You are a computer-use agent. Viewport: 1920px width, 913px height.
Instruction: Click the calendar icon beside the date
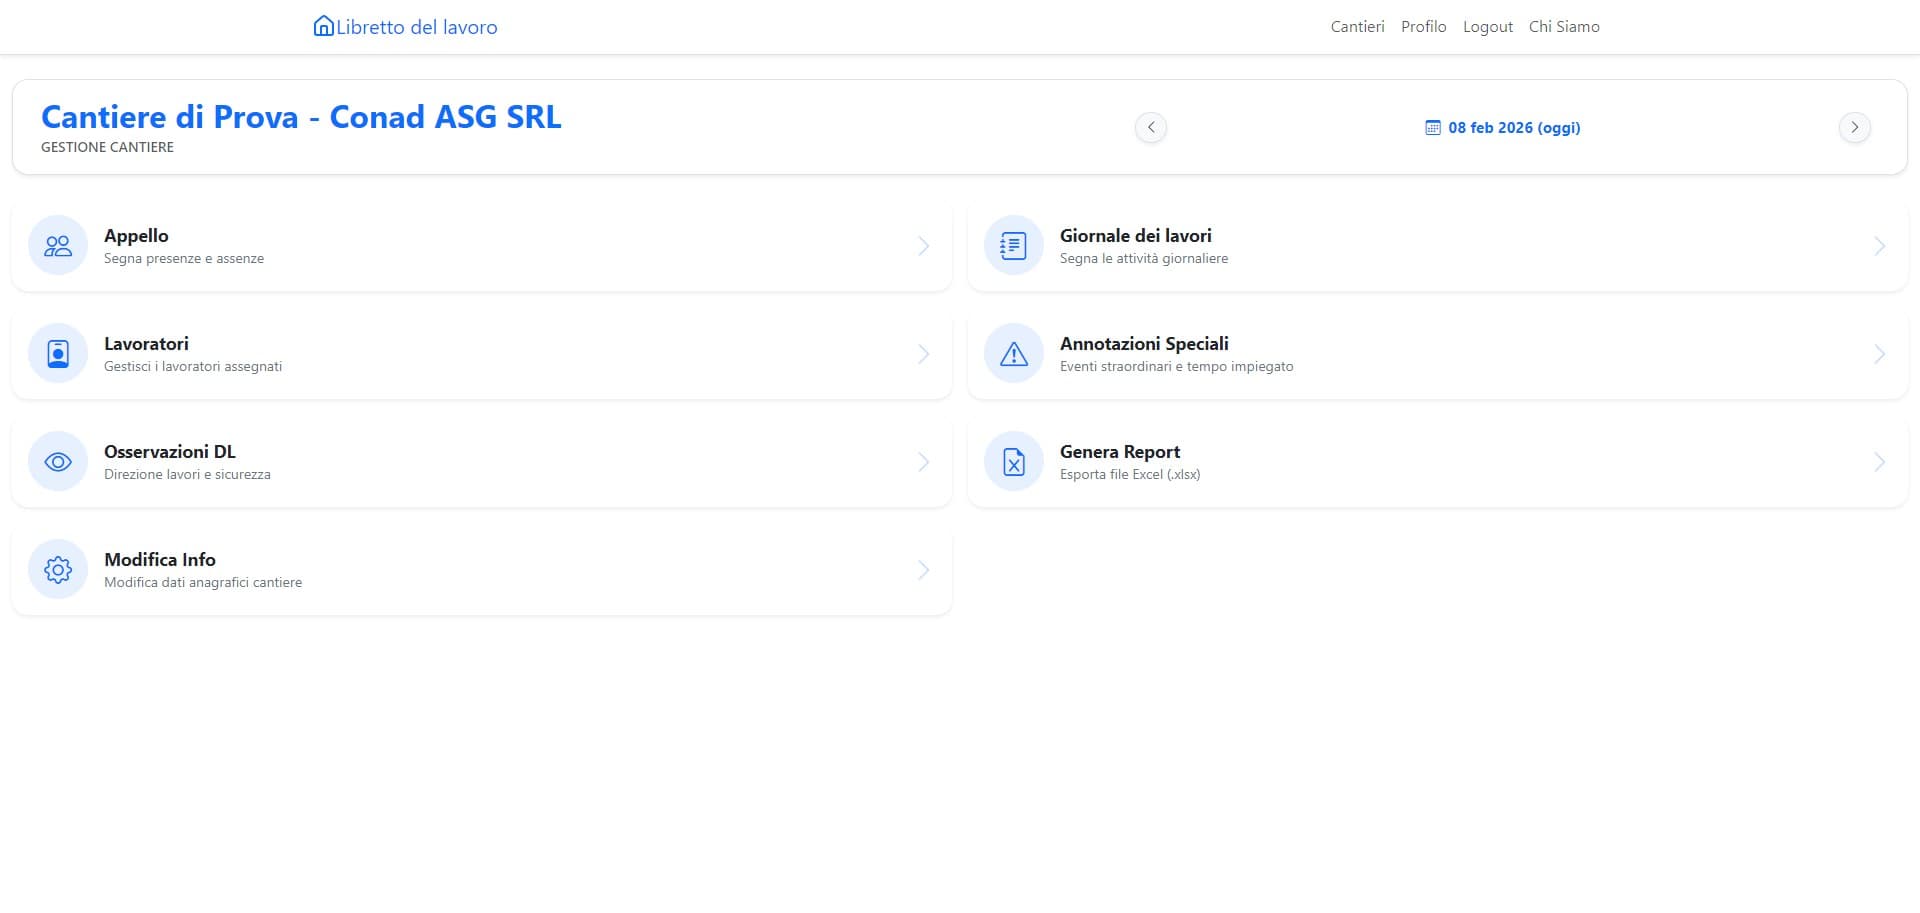(x=1432, y=127)
